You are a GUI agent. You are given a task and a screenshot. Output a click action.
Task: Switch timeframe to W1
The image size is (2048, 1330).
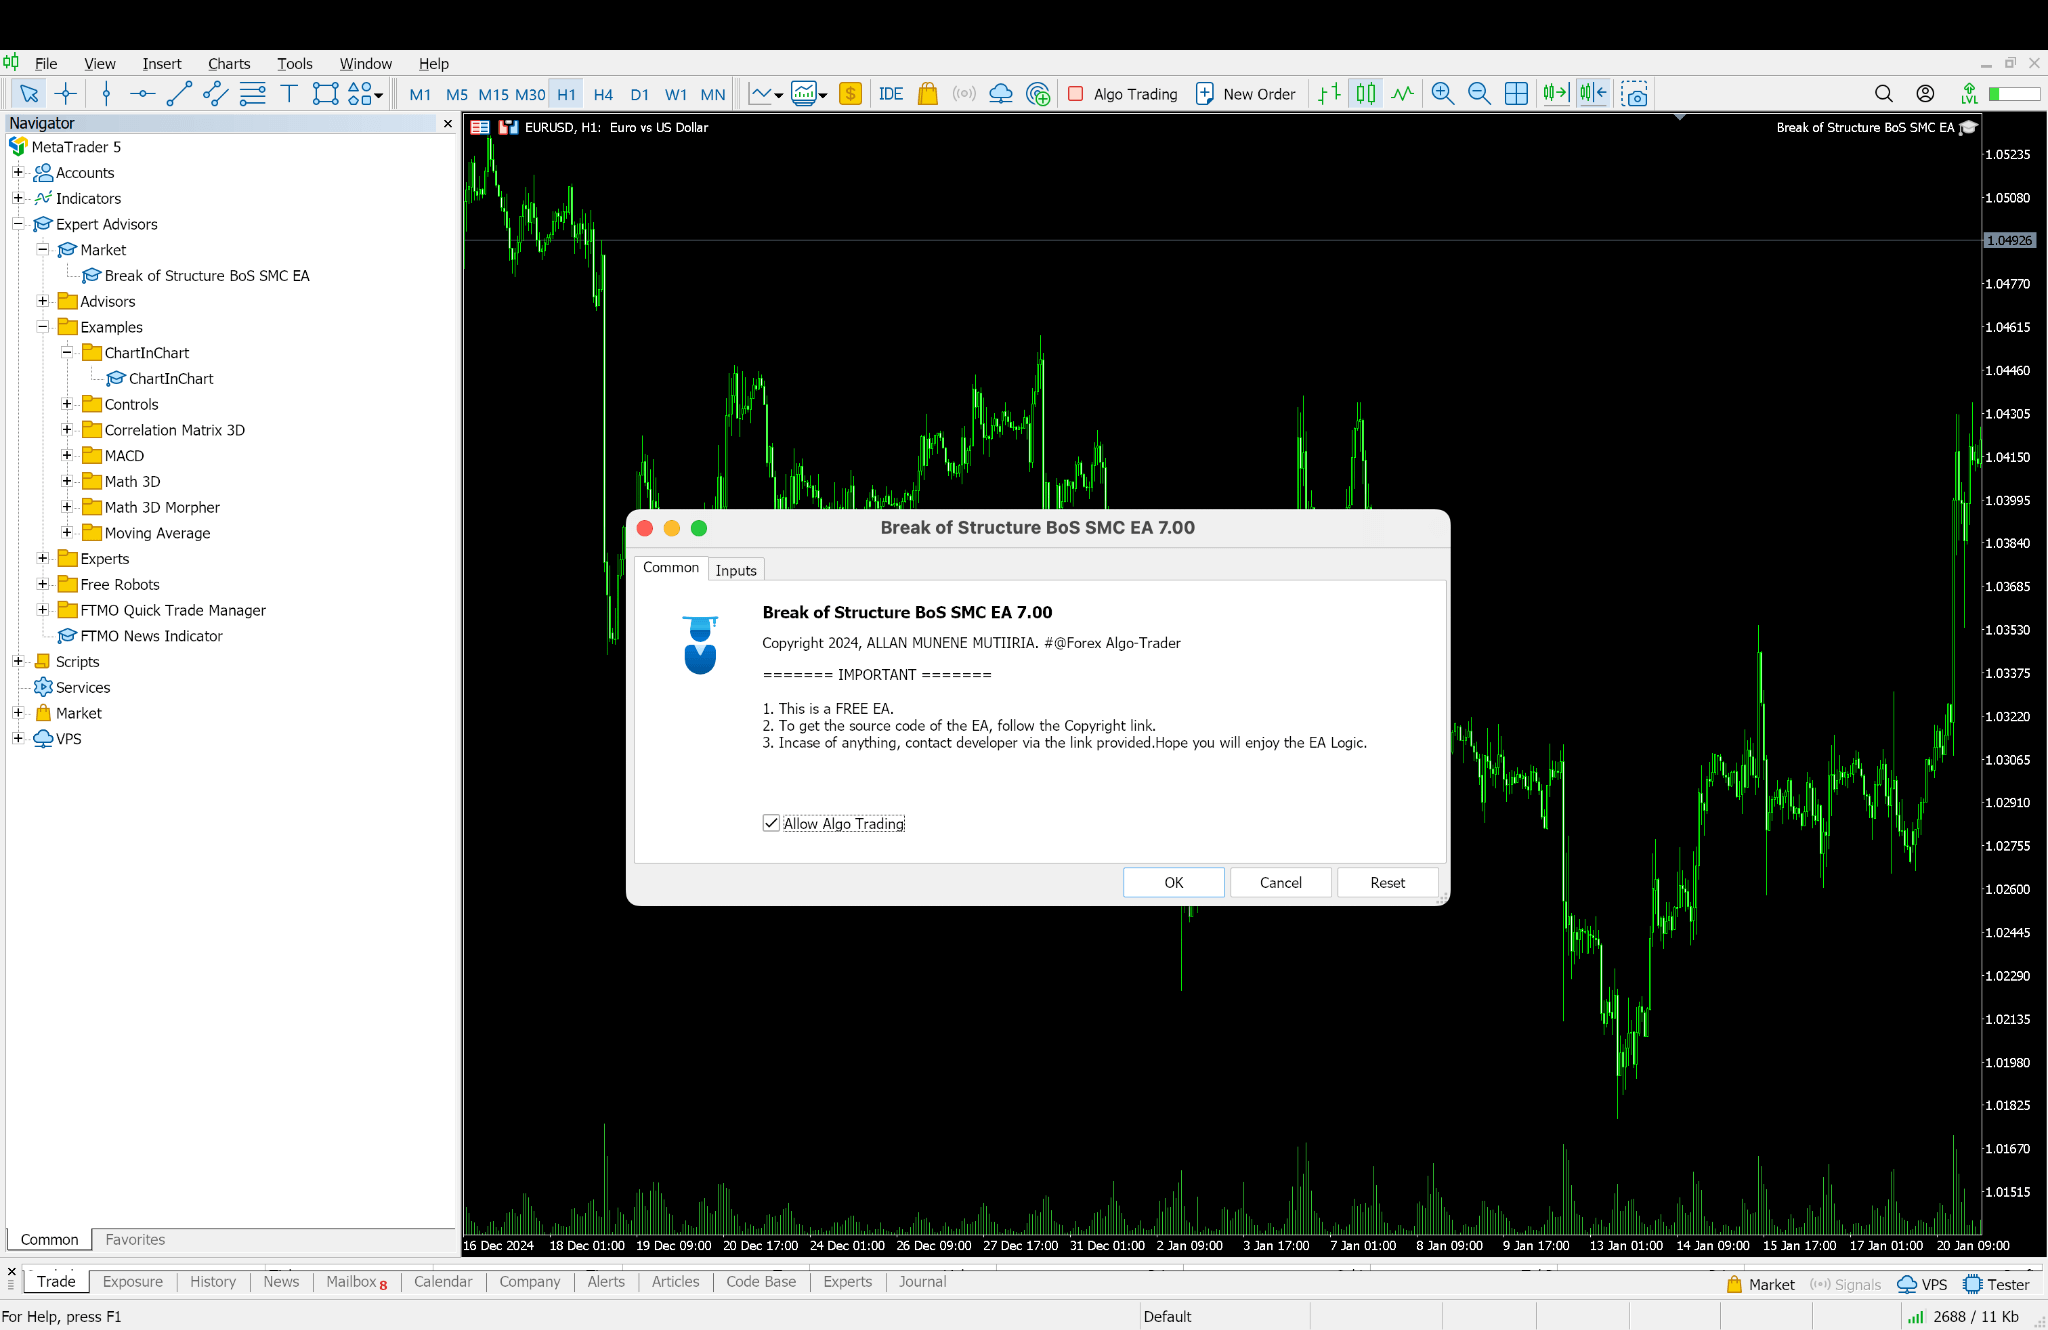tap(676, 94)
